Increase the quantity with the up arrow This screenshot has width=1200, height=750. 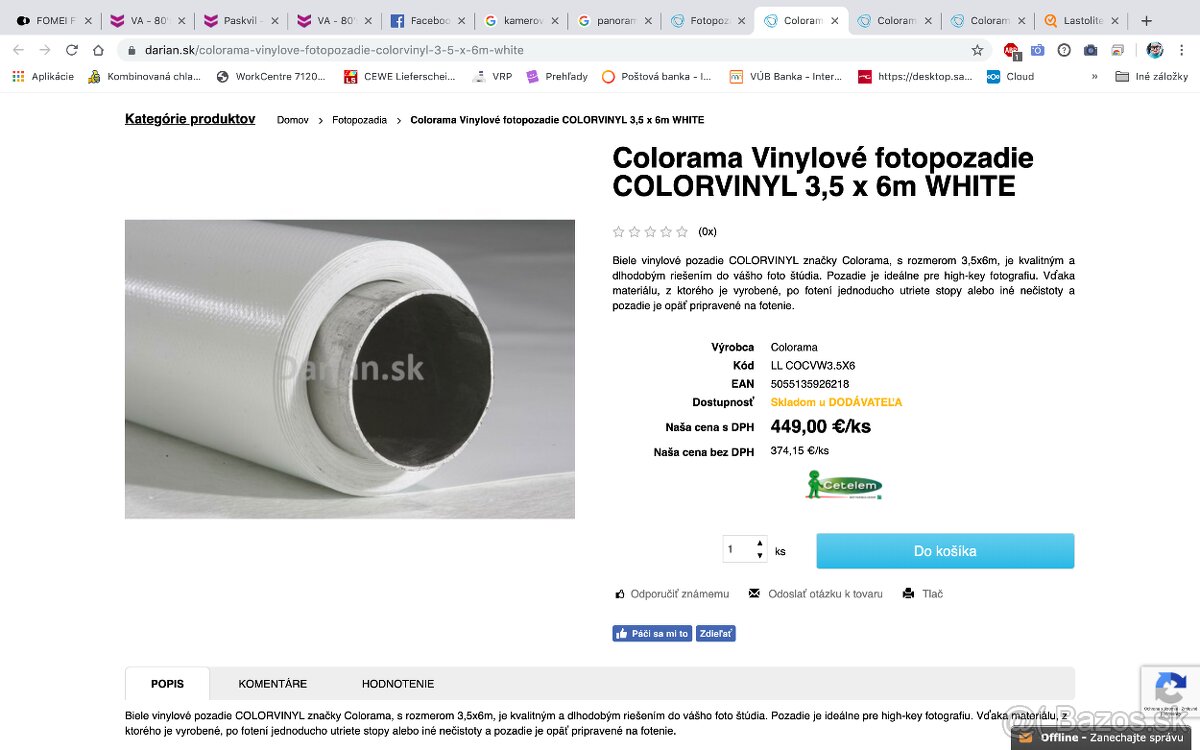tap(760, 543)
